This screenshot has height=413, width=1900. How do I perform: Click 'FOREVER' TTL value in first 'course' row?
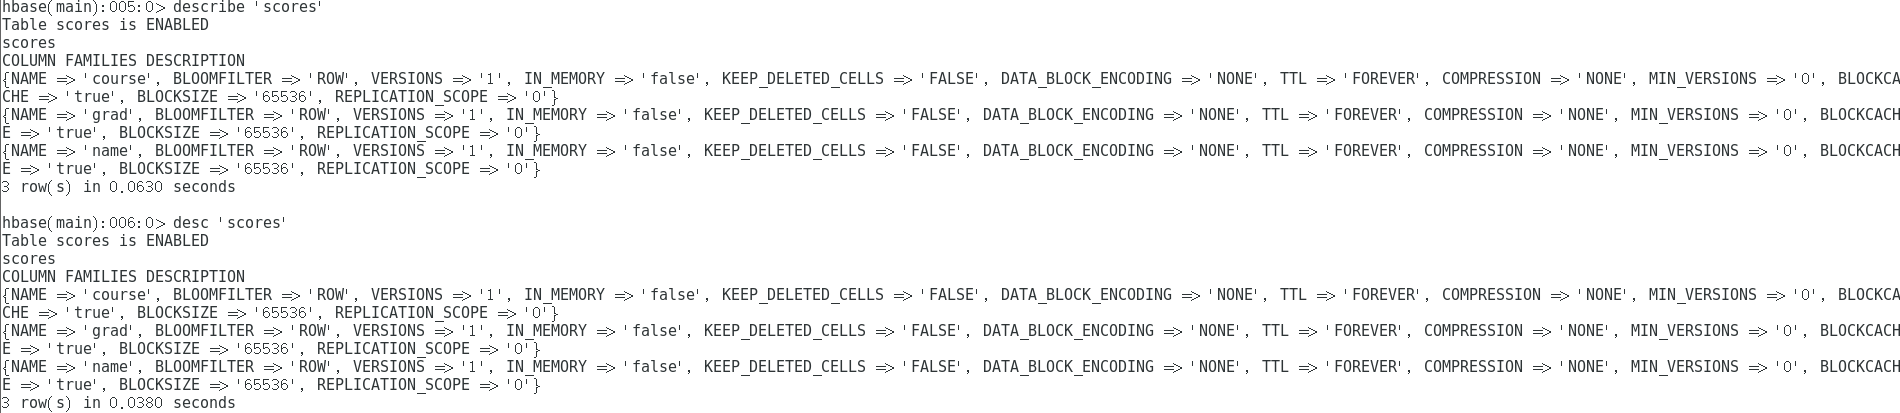tap(1381, 79)
